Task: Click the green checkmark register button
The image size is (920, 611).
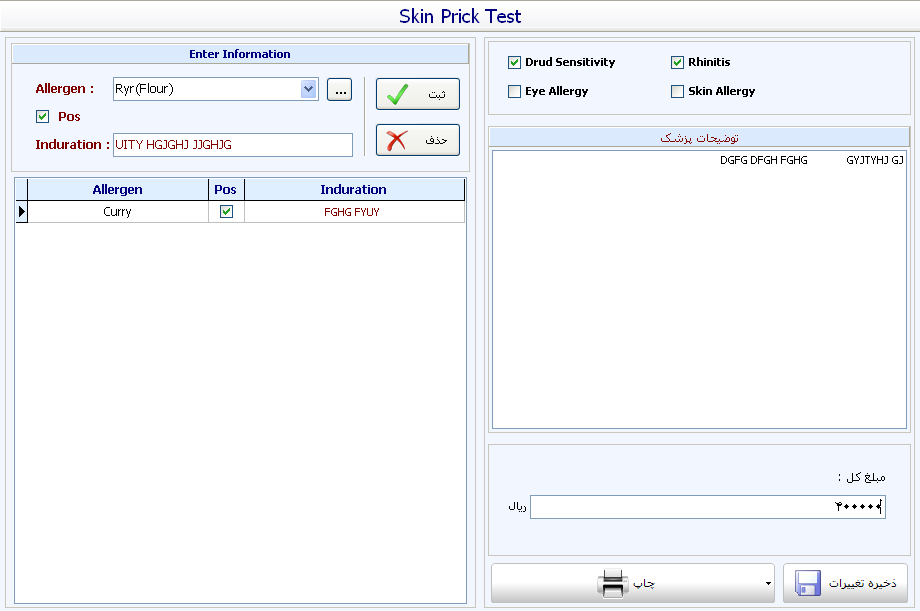Action: coord(417,94)
